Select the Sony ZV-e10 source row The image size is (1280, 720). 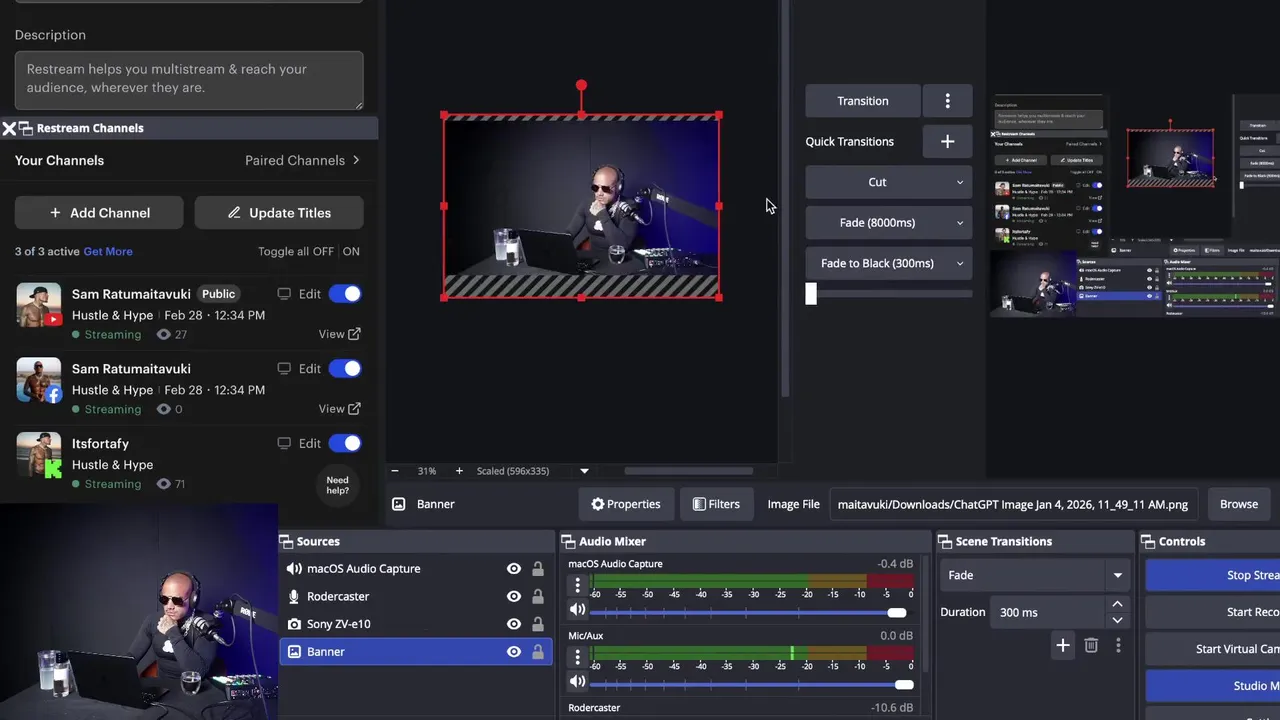pyautogui.click(x=416, y=624)
